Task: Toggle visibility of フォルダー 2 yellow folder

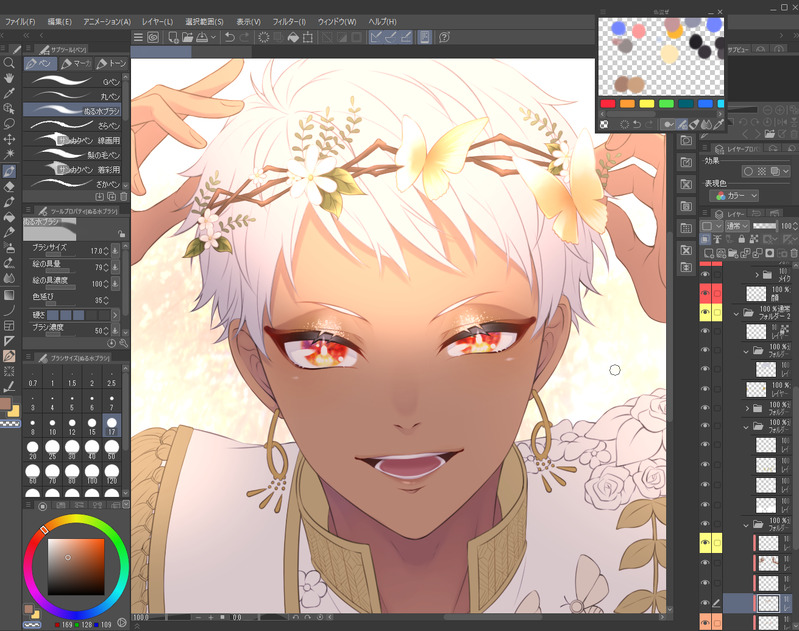Action: 705,312
